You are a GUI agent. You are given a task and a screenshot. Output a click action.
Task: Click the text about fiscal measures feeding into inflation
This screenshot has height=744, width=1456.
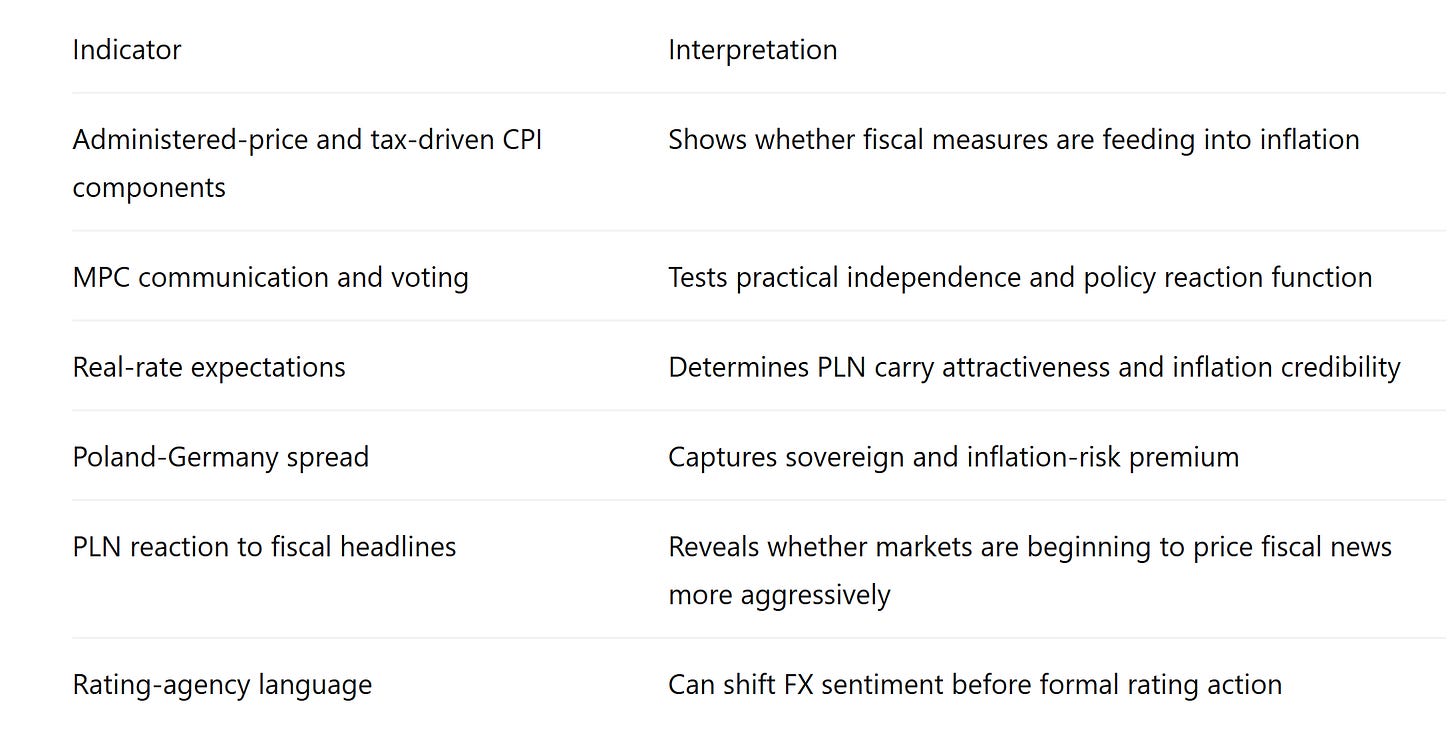pos(1014,140)
